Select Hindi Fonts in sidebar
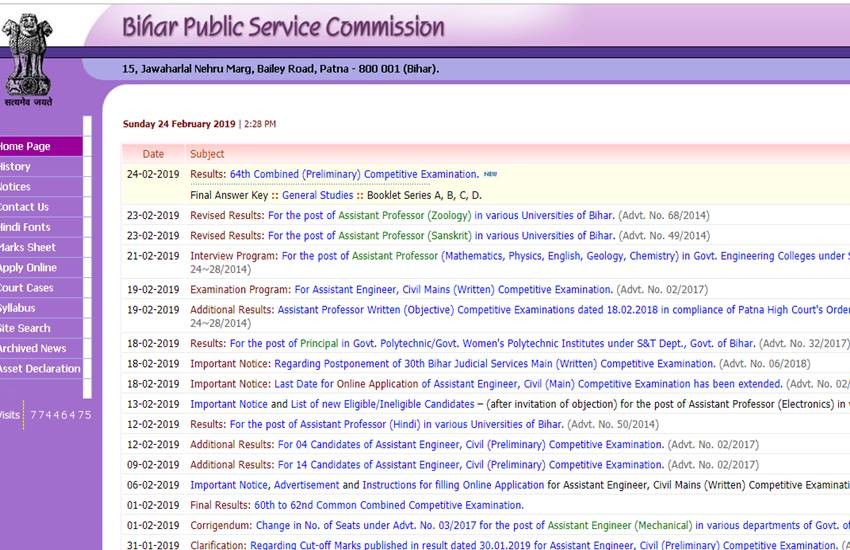 (25, 227)
